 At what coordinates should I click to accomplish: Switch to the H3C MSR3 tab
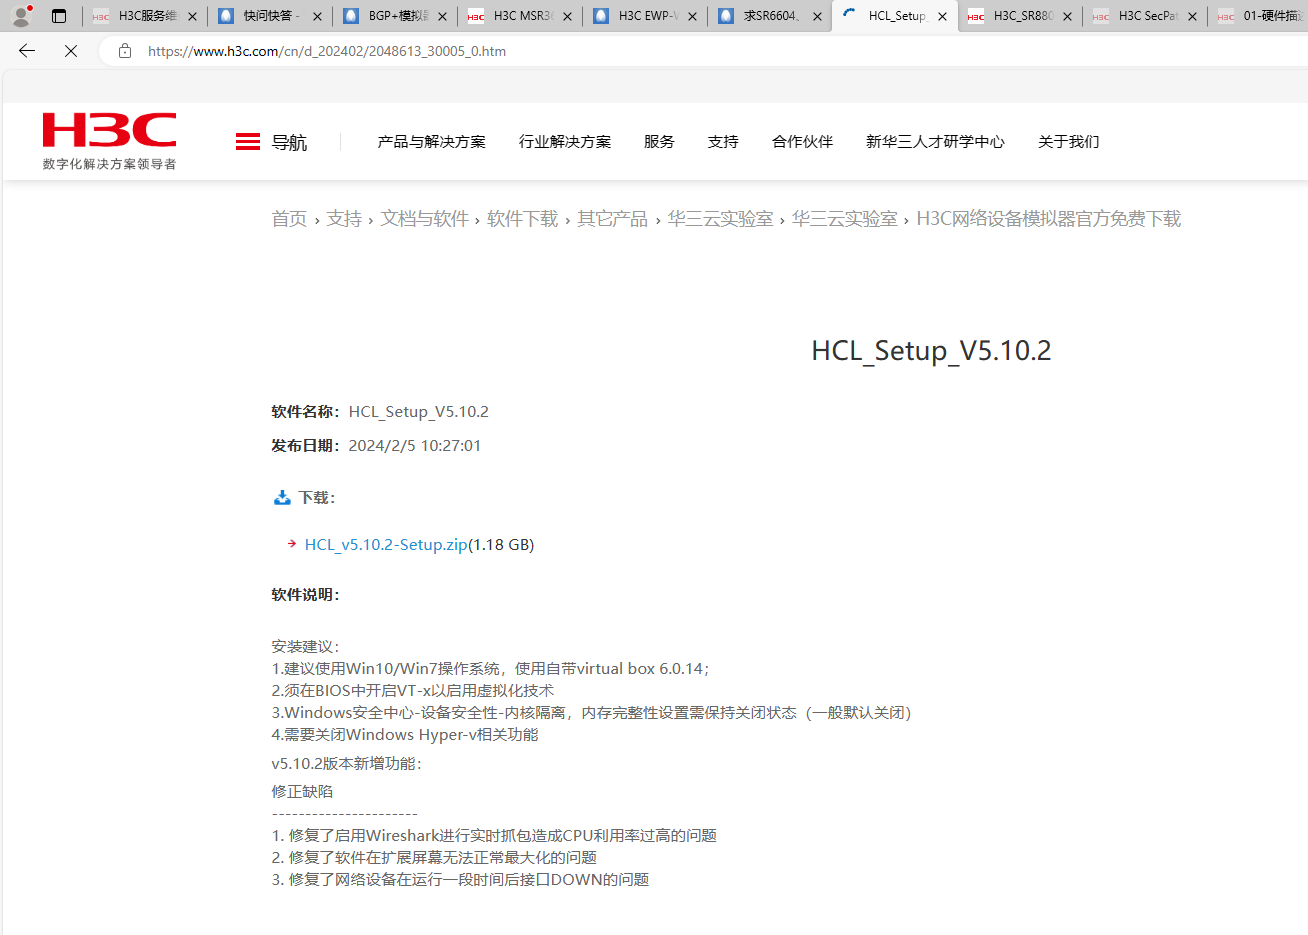click(x=520, y=16)
